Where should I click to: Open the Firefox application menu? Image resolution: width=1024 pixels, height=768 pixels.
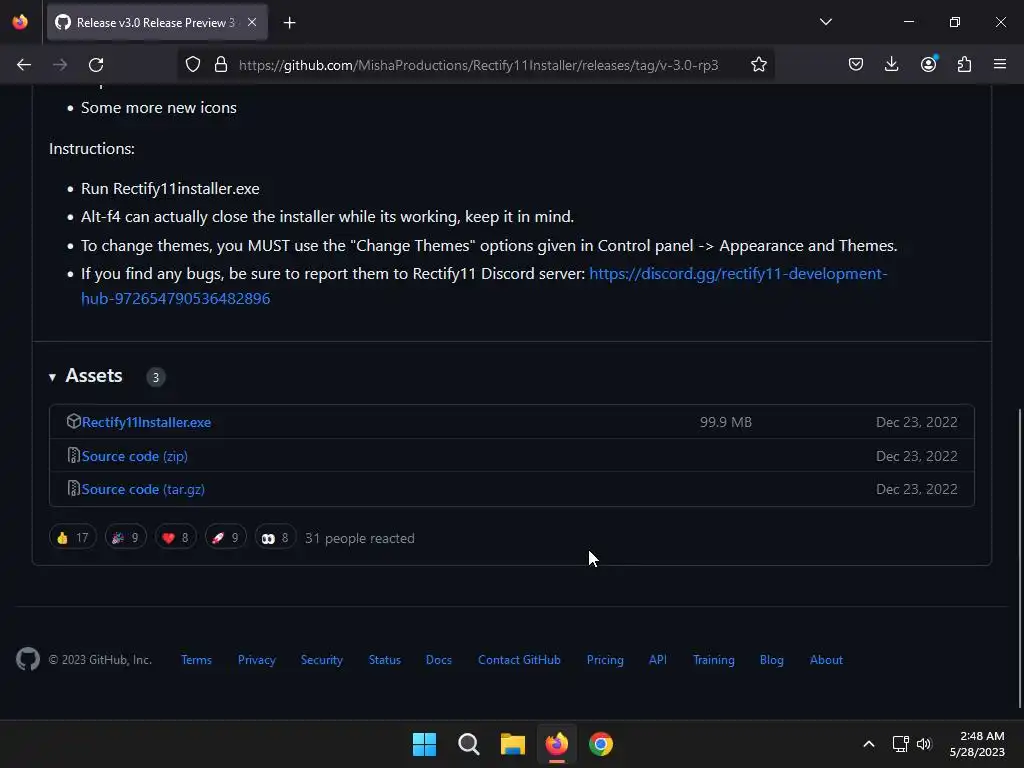[1000, 65]
